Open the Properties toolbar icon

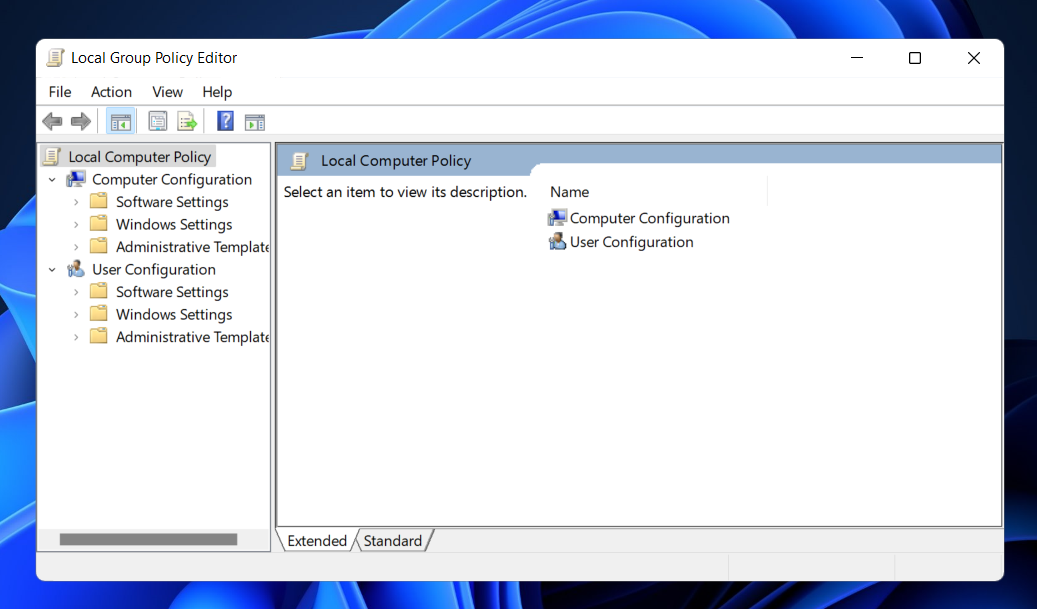157,121
